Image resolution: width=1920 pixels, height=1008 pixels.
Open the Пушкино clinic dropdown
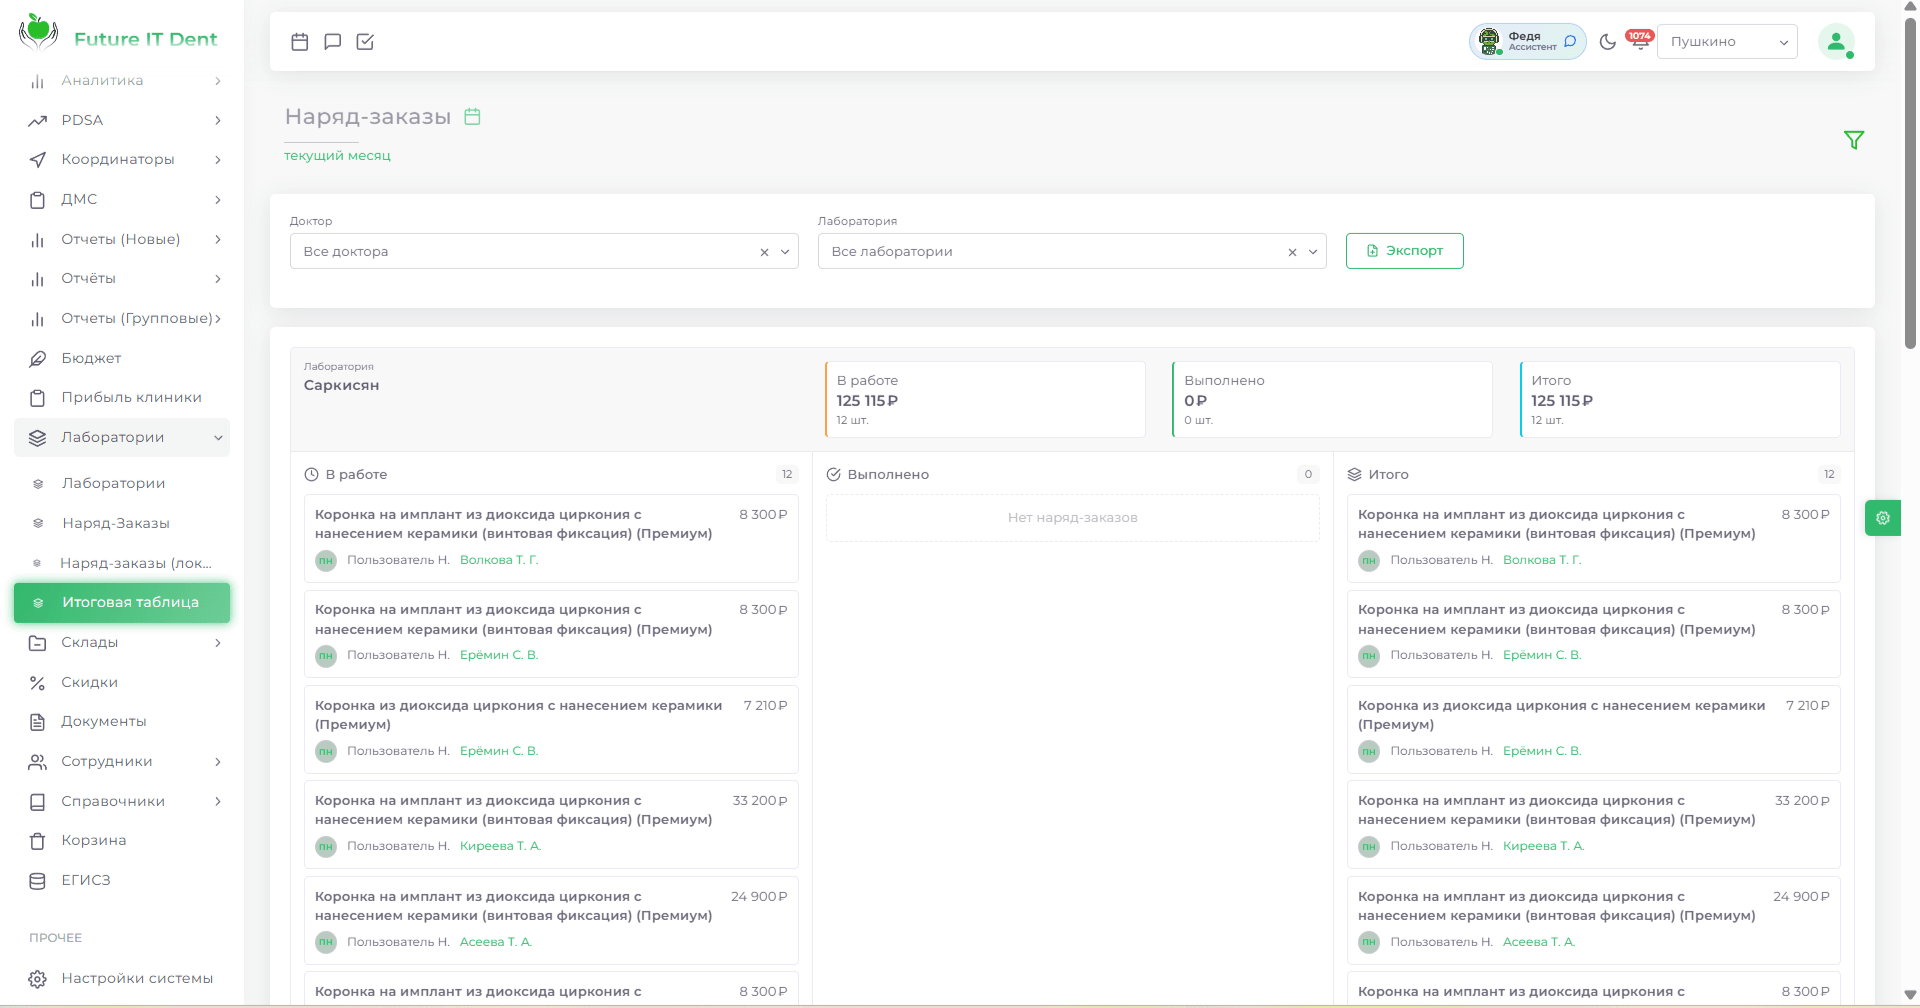tap(1727, 42)
